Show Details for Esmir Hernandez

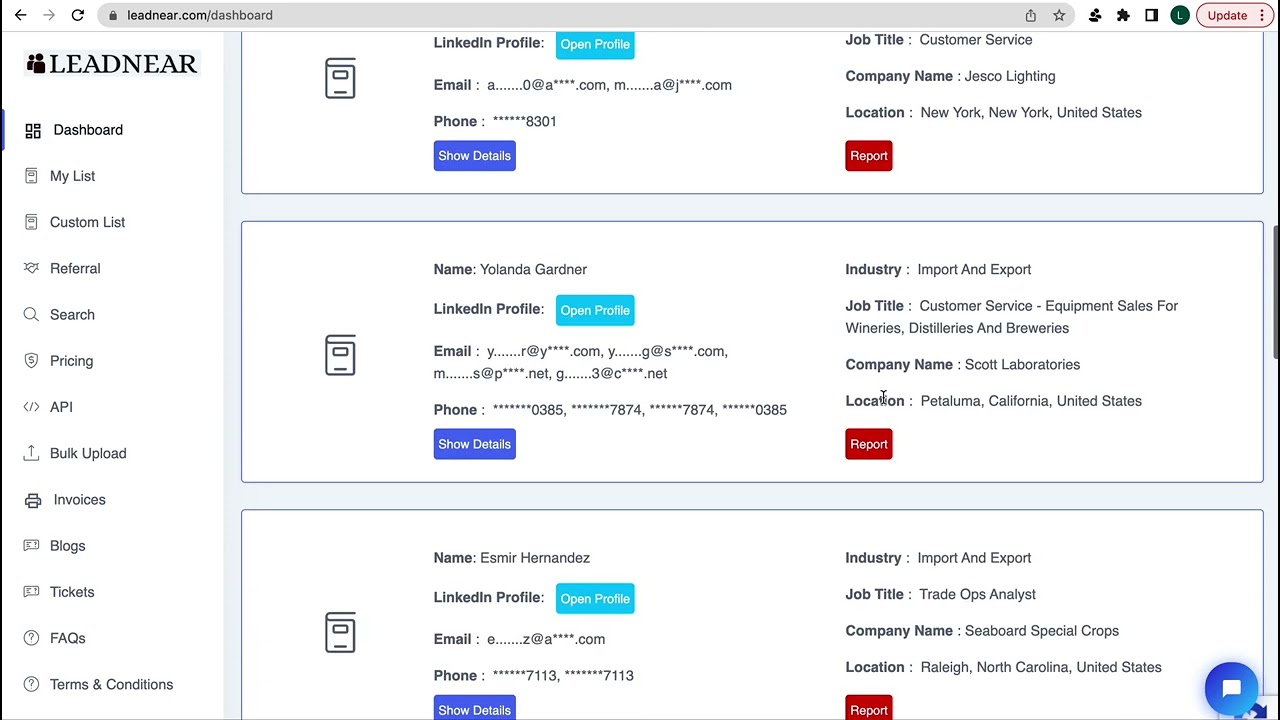474,708
